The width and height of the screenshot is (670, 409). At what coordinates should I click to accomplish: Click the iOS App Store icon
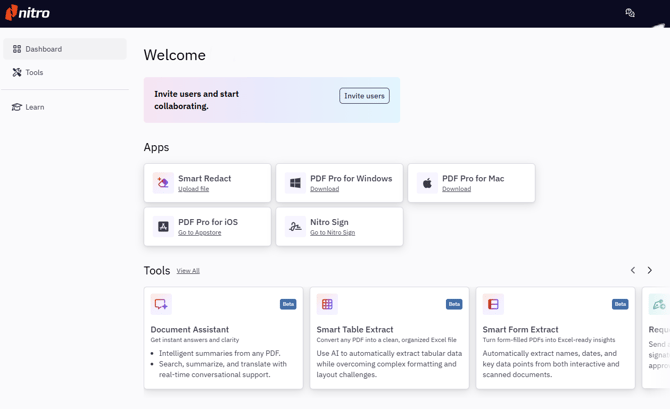click(x=163, y=227)
